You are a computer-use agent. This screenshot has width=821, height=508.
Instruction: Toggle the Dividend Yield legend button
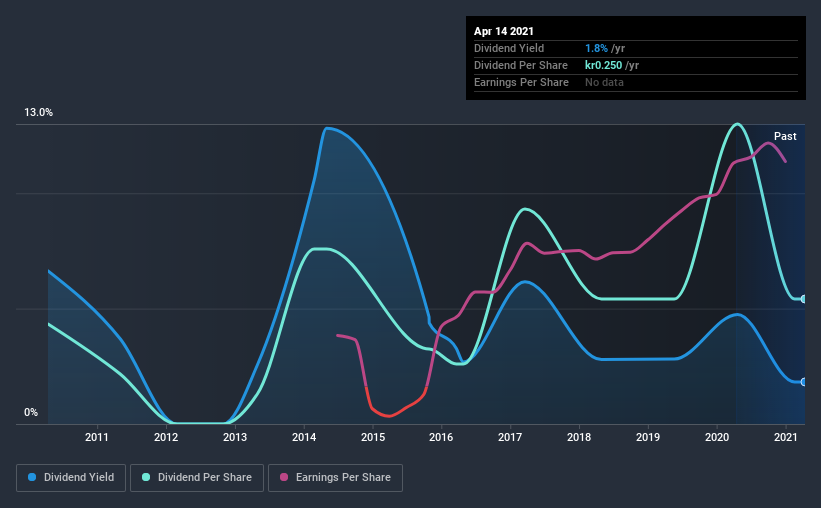[x=71, y=478]
